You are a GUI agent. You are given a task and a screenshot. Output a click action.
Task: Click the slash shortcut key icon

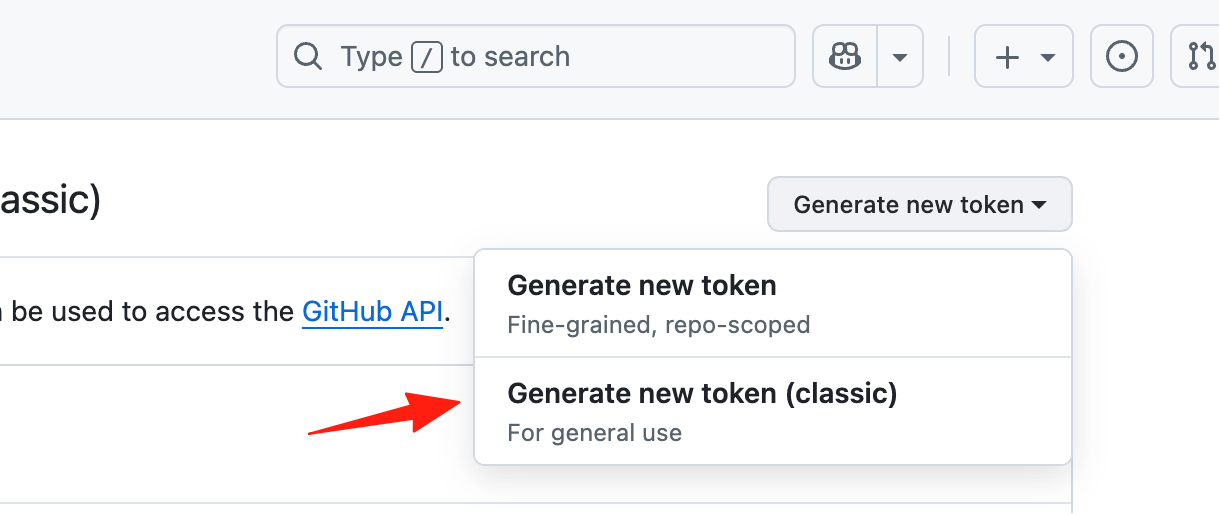click(x=427, y=57)
